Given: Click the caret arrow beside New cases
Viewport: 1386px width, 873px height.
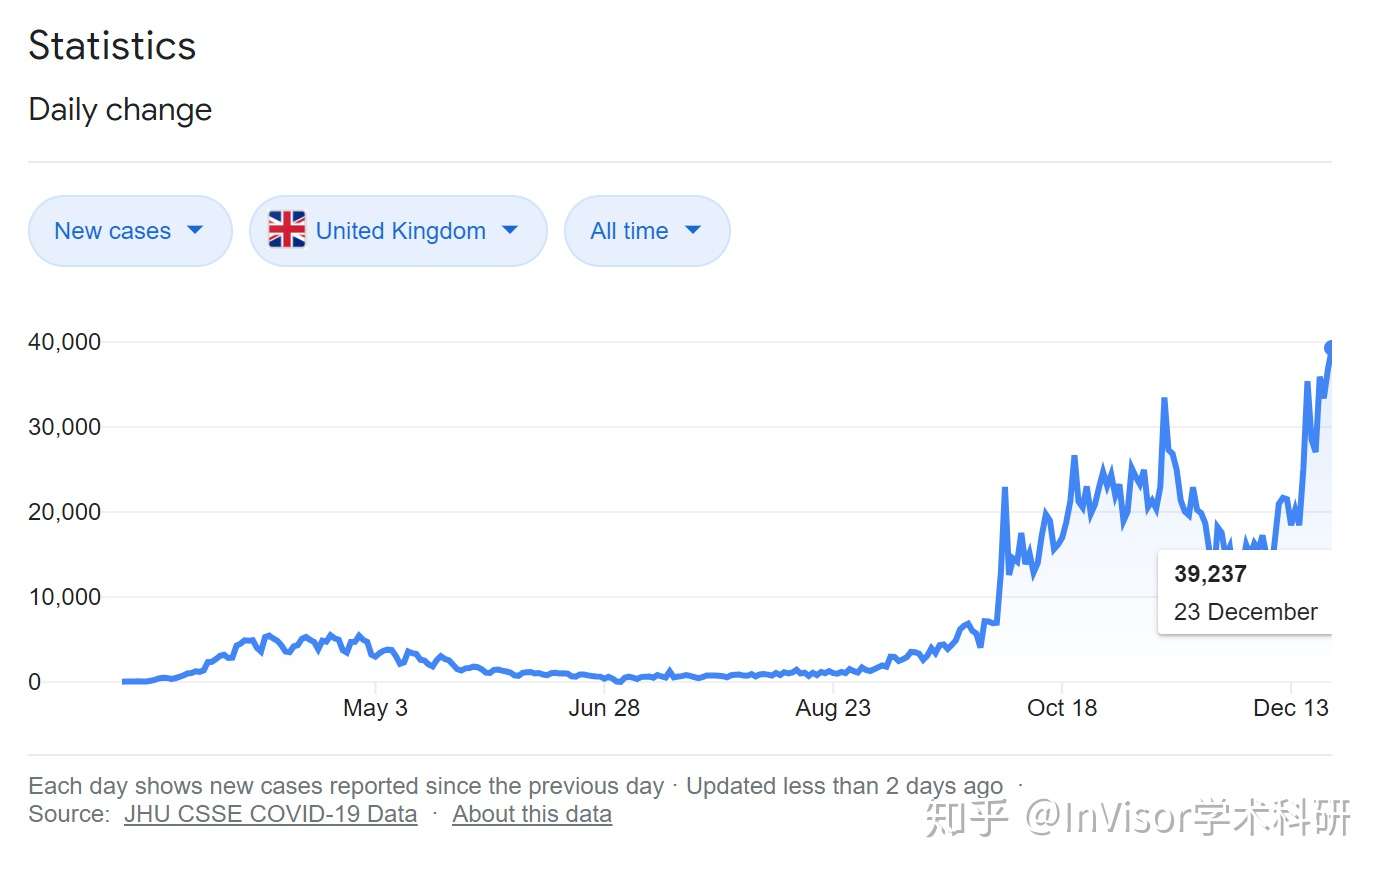Looking at the screenshot, I should point(195,230).
